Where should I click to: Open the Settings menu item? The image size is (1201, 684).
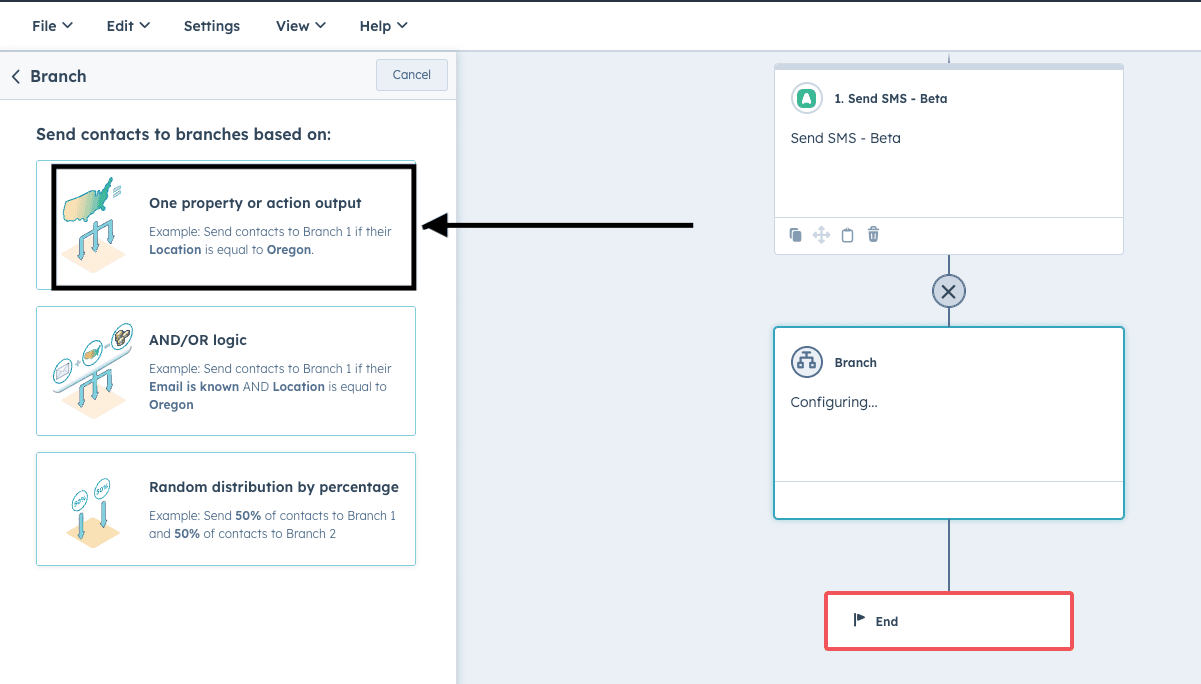(x=212, y=26)
